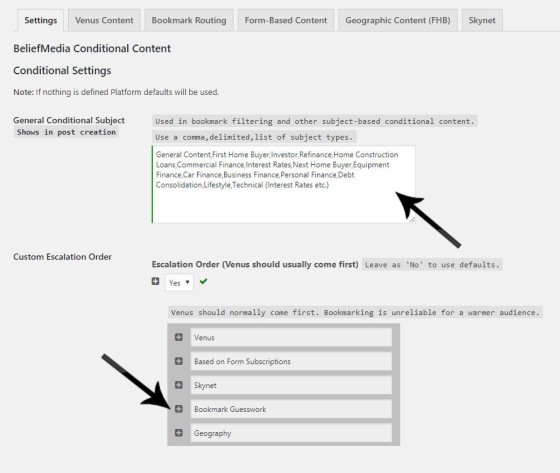Click the 'Venus should normally come first' hint
Screen dimensions: 560x473
355,313
